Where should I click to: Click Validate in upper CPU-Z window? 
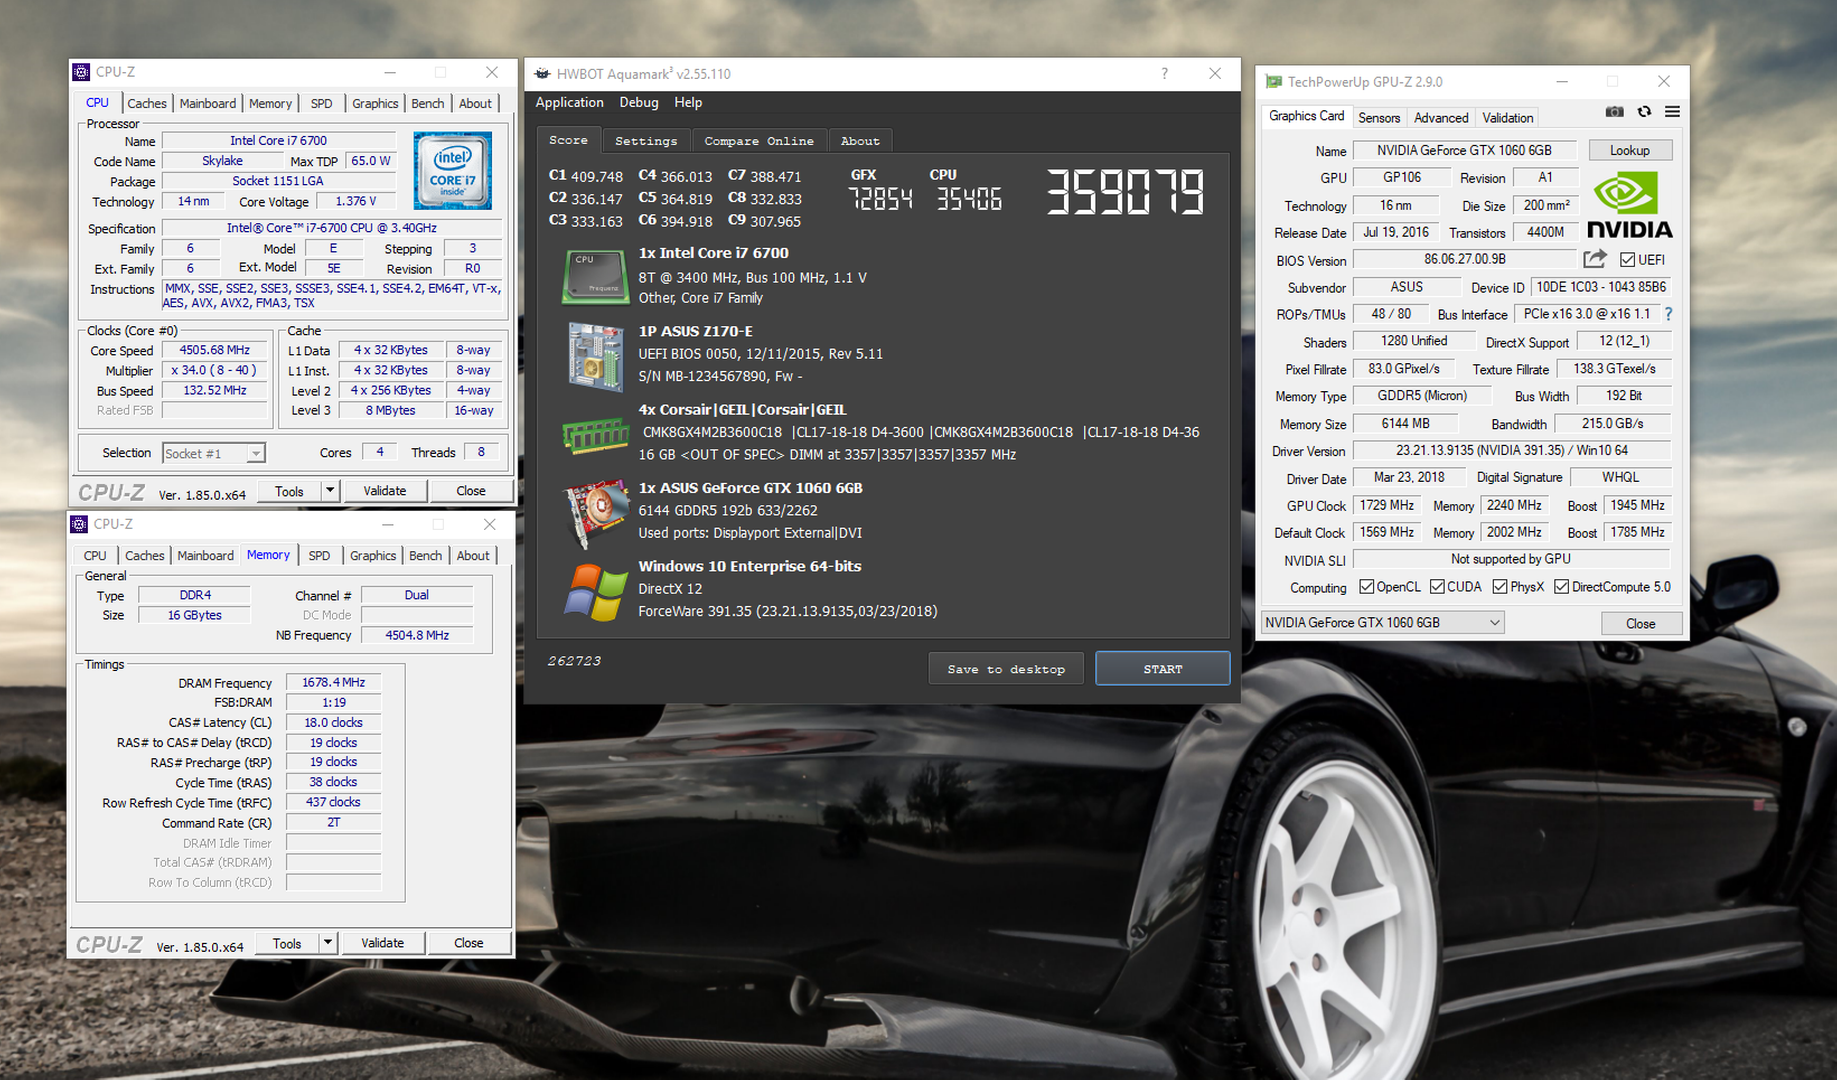point(385,491)
